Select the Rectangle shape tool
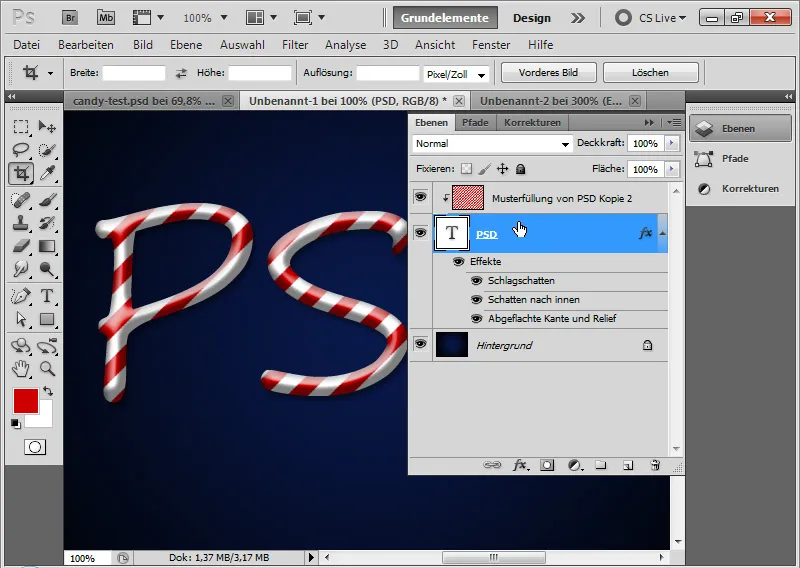The height and width of the screenshot is (568, 800). point(47,319)
